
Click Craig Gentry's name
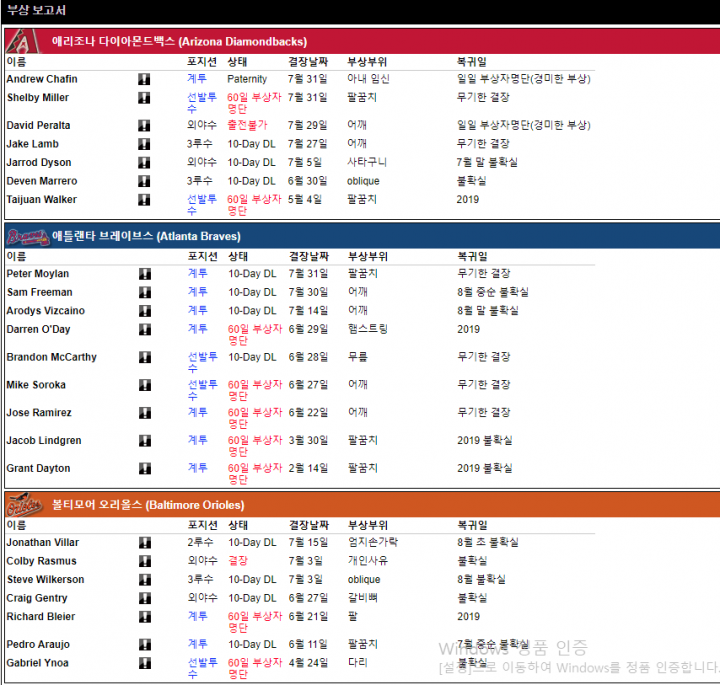(37, 598)
